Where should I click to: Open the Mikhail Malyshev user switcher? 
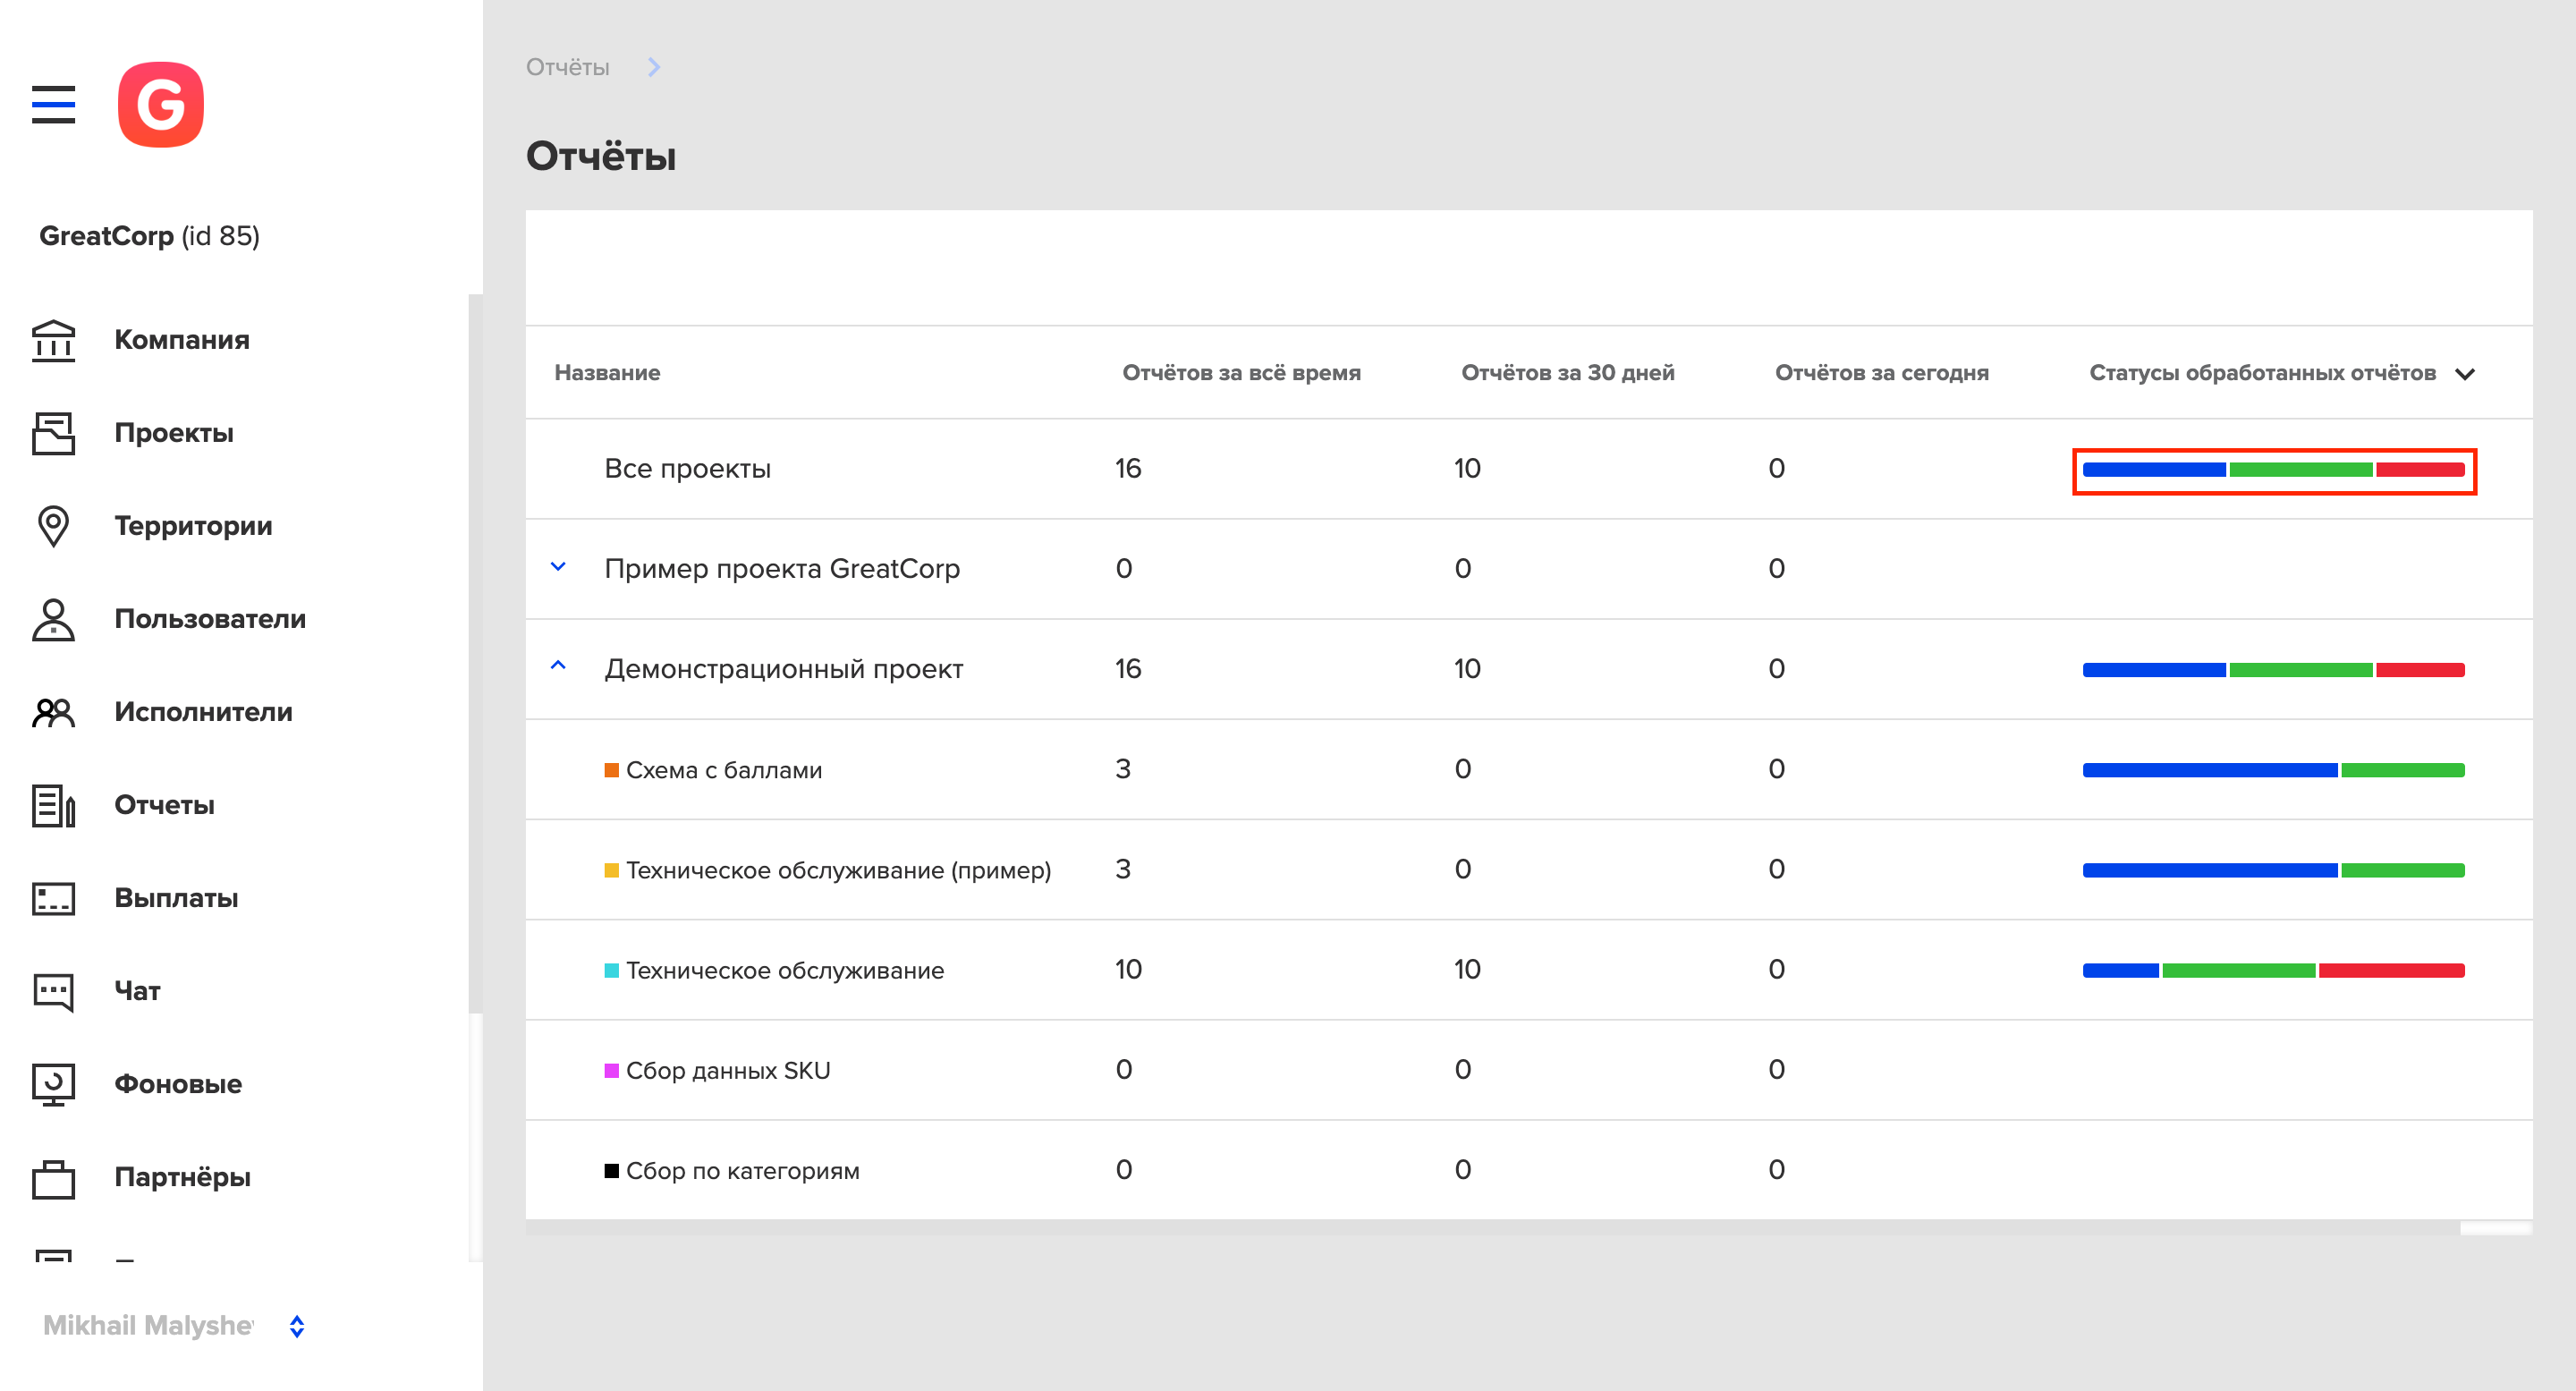pos(297,1326)
